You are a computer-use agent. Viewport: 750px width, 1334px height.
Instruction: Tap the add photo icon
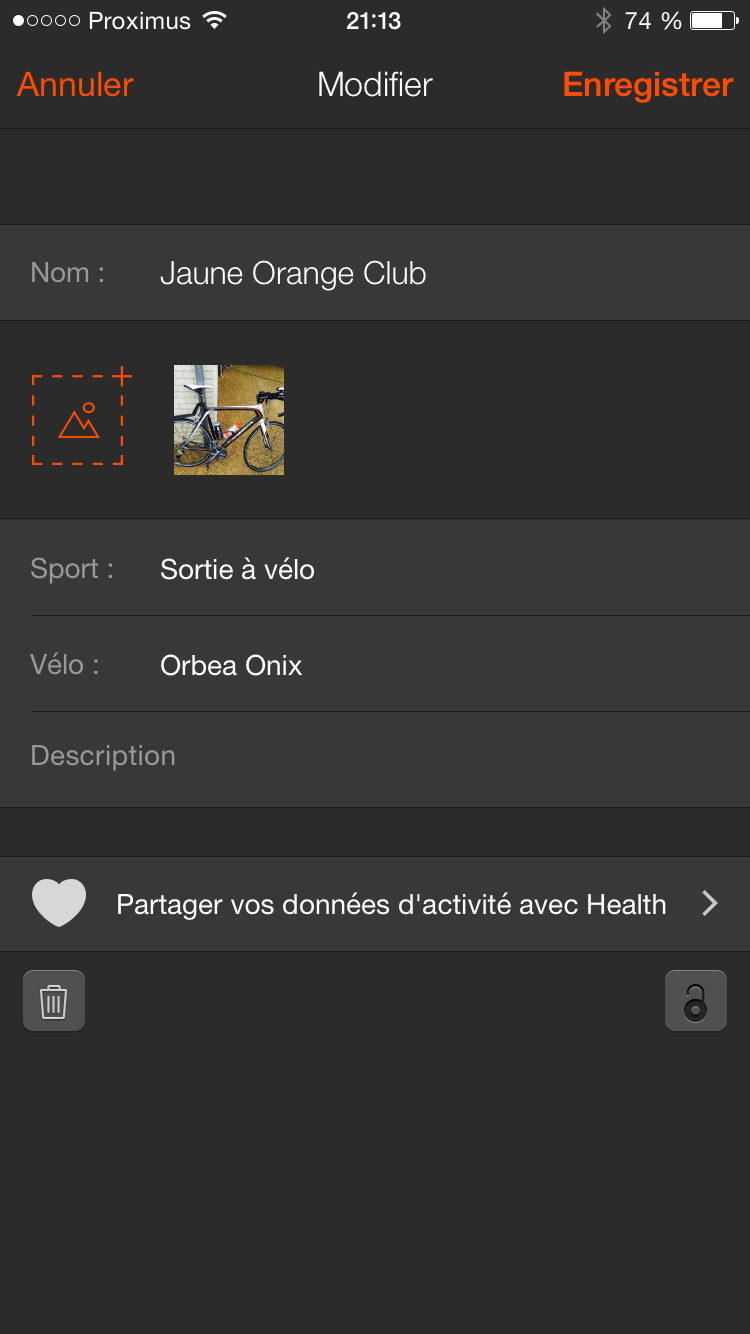tap(79, 420)
